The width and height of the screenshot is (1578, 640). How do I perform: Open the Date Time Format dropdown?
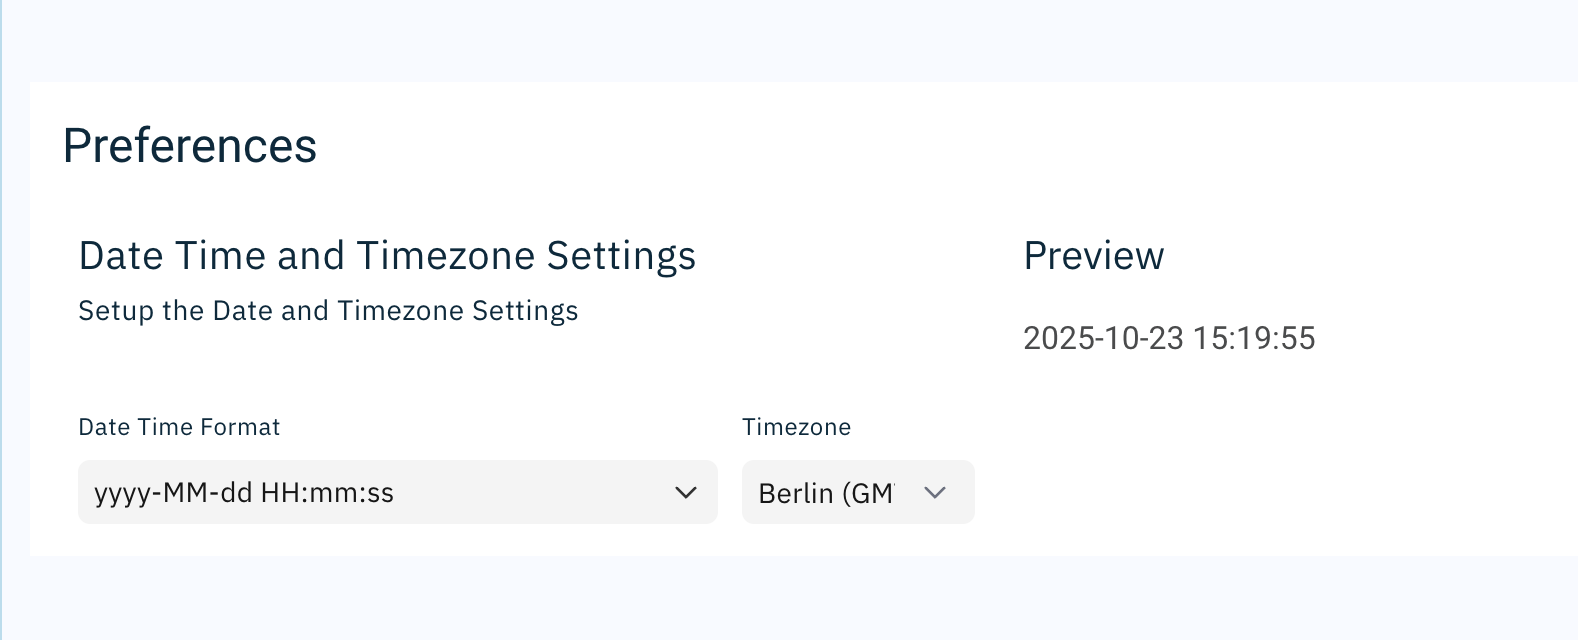pyautogui.click(x=397, y=492)
